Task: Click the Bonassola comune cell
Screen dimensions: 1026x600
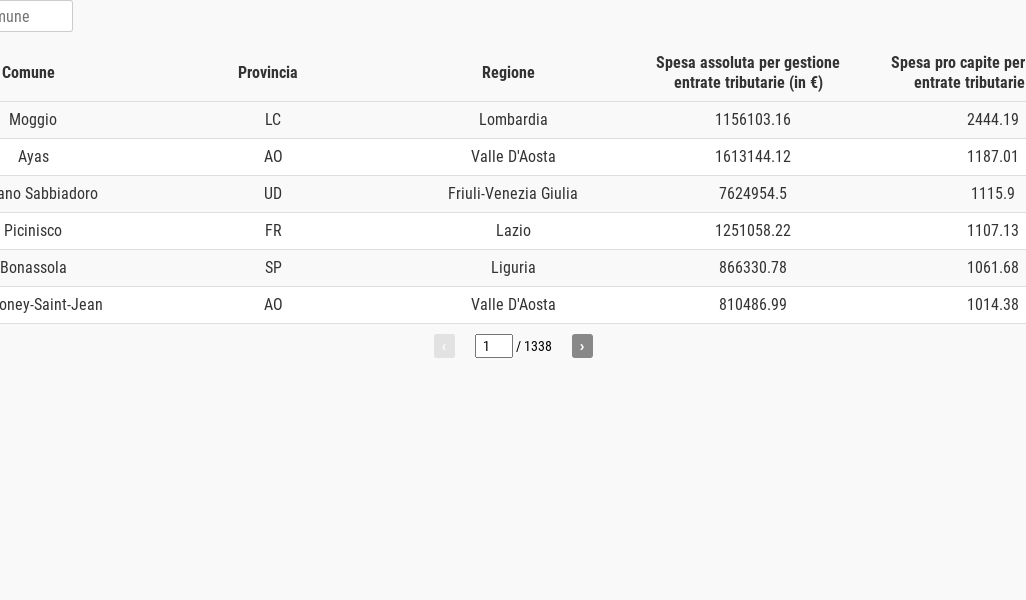Action: pos(33,267)
